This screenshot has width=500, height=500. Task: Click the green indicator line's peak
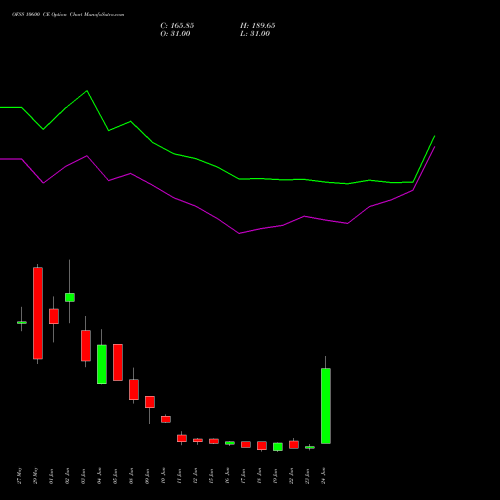[x=87, y=91]
